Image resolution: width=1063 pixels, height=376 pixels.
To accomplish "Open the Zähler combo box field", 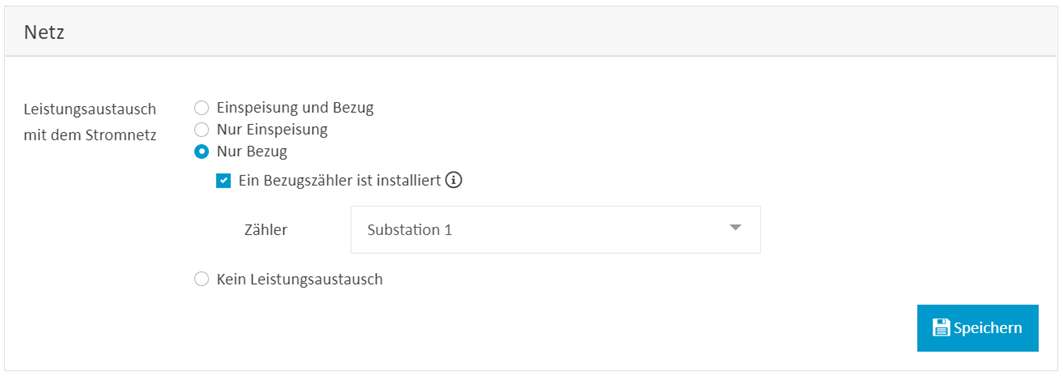I will (x=555, y=230).
